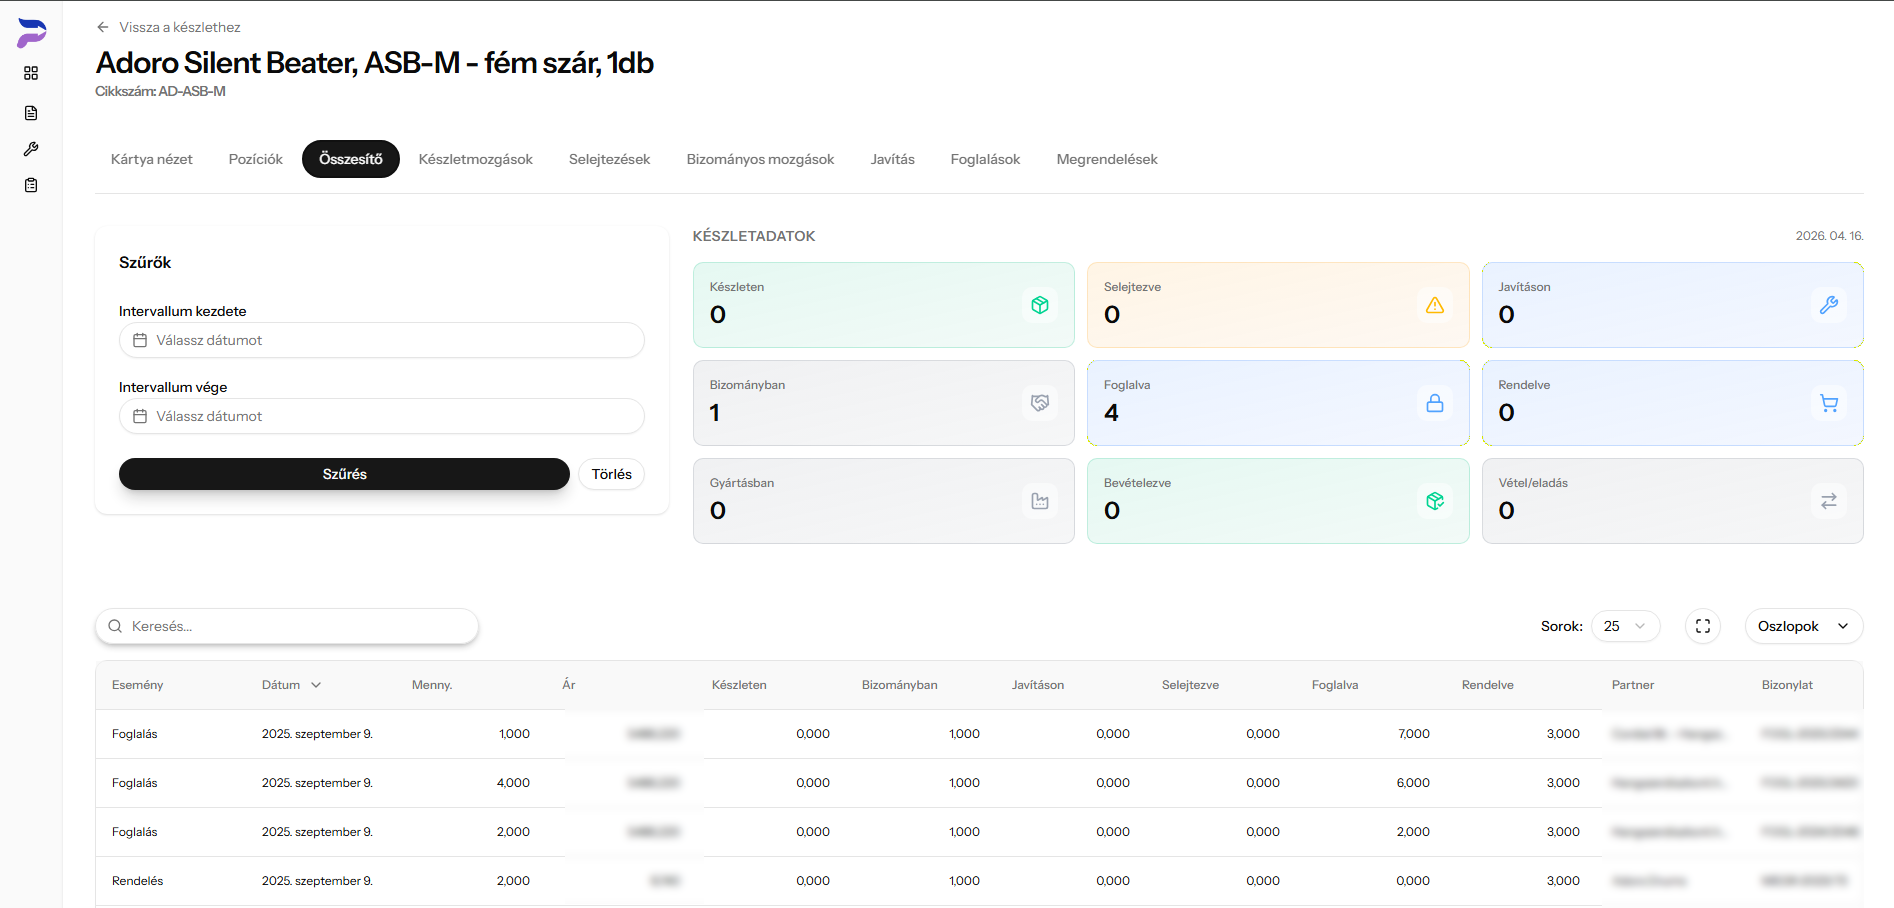Click the 2026. 04. 16. date label
This screenshot has width=1894, height=908.
pos(1829,236)
